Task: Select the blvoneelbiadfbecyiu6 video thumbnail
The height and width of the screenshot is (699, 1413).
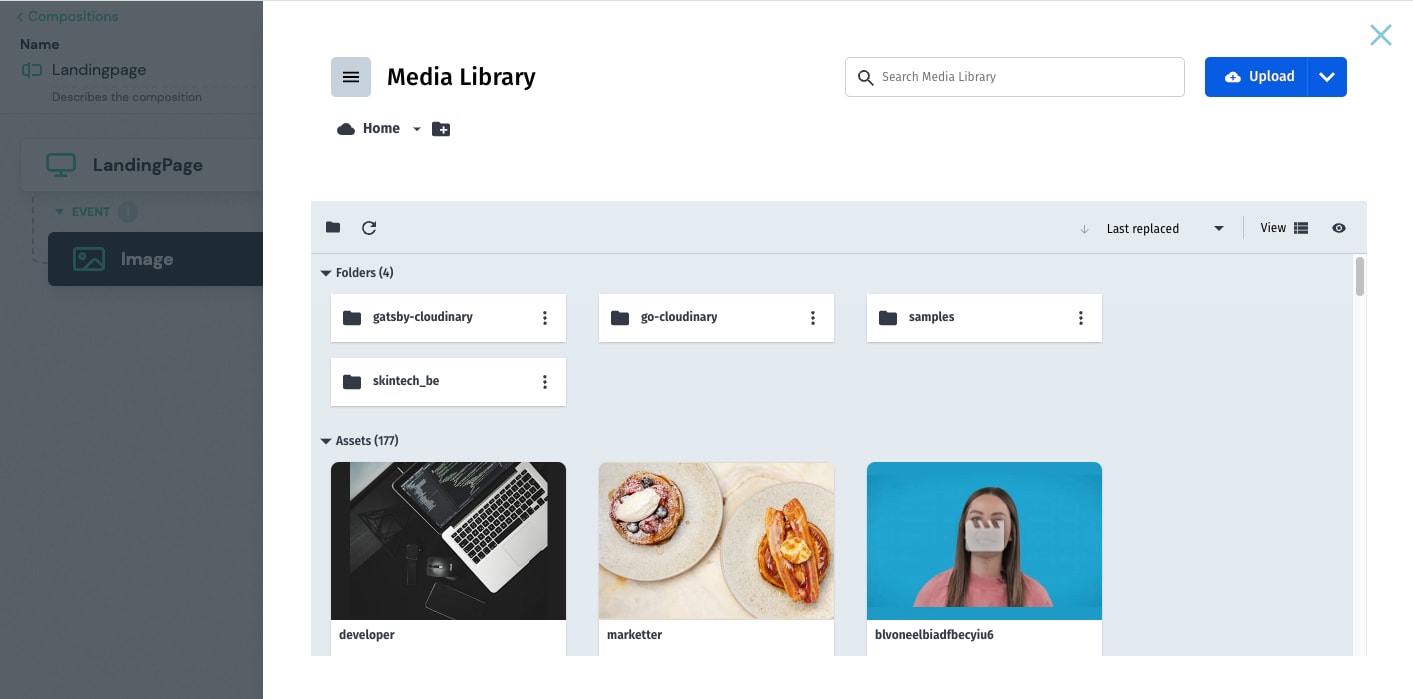Action: 984,541
